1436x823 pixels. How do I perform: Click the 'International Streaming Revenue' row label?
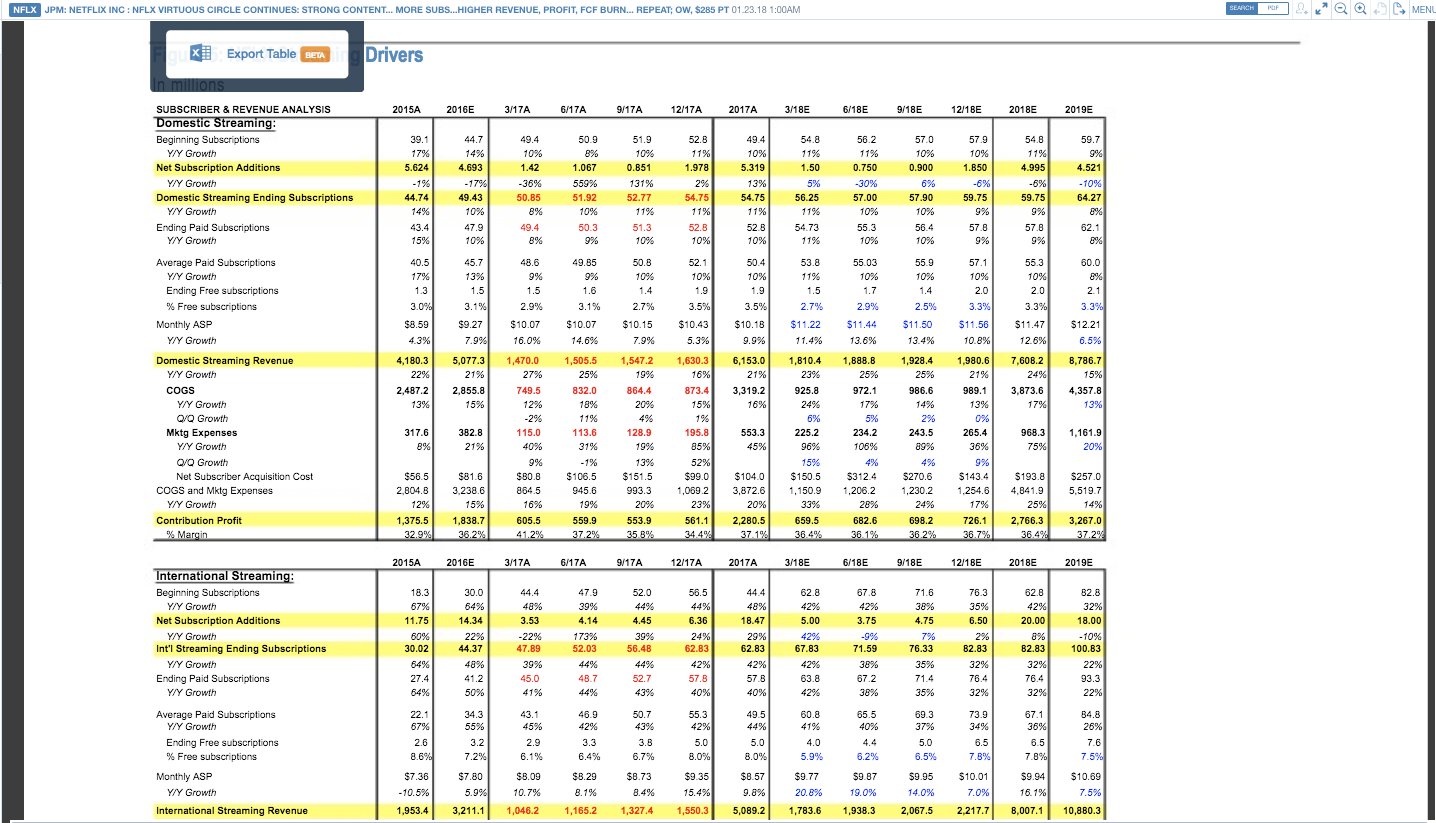tap(232, 810)
